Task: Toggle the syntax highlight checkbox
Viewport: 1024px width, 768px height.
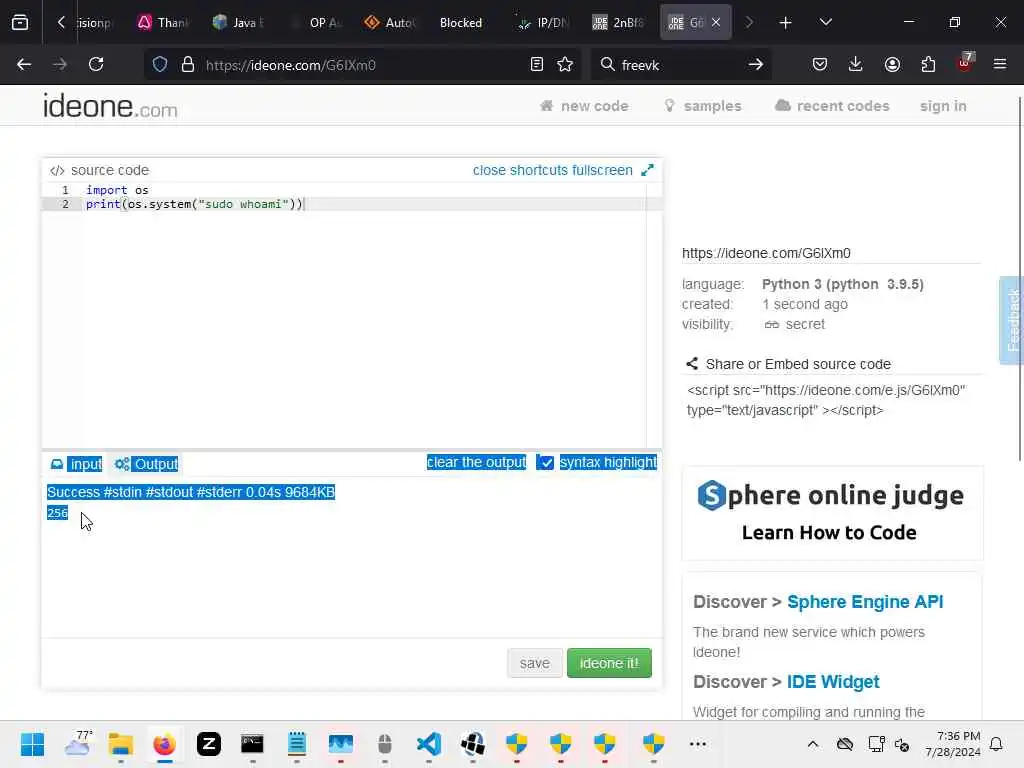Action: (545, 462)
